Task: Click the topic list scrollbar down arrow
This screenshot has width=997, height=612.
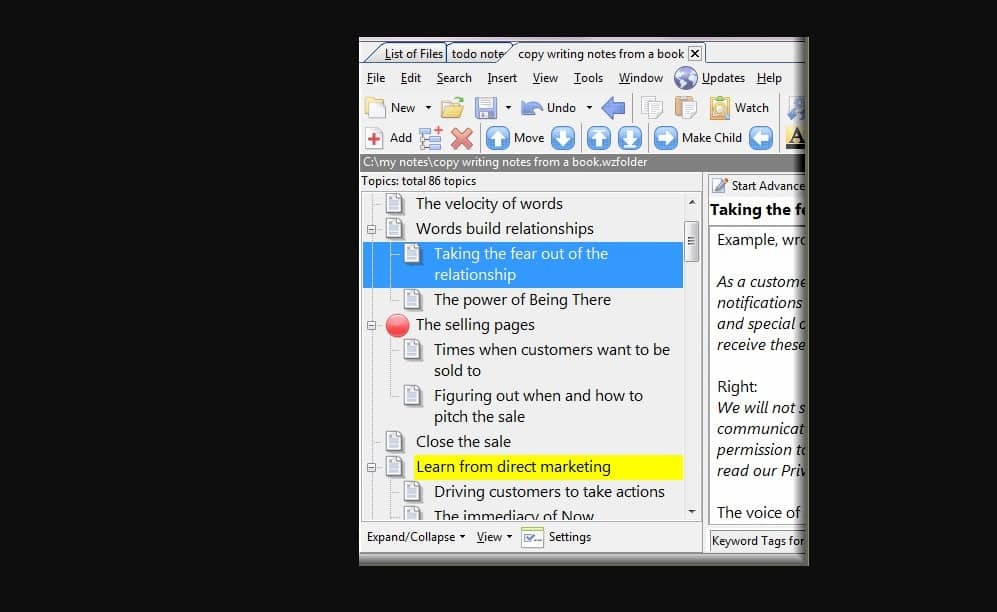Action: pyautogui.click(x=691, y=512)
